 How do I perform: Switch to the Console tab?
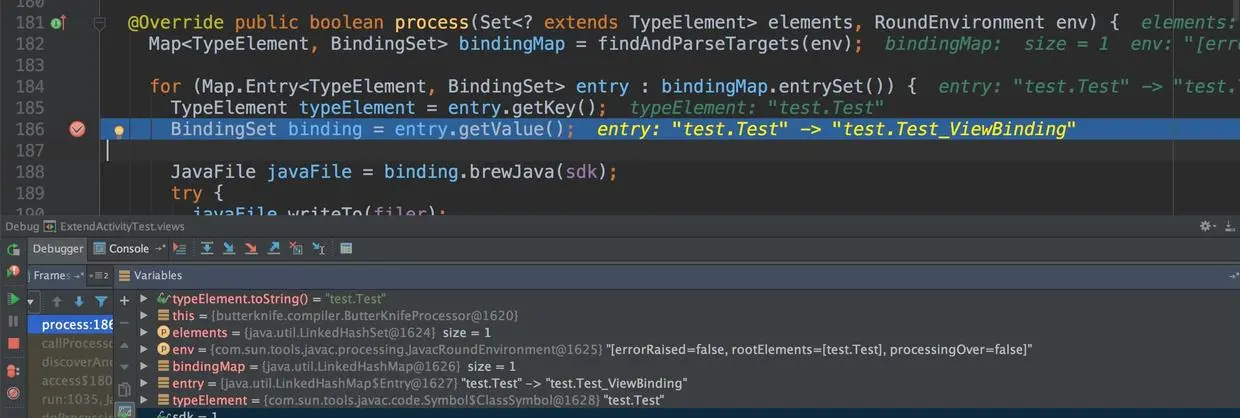coord(122,248)
